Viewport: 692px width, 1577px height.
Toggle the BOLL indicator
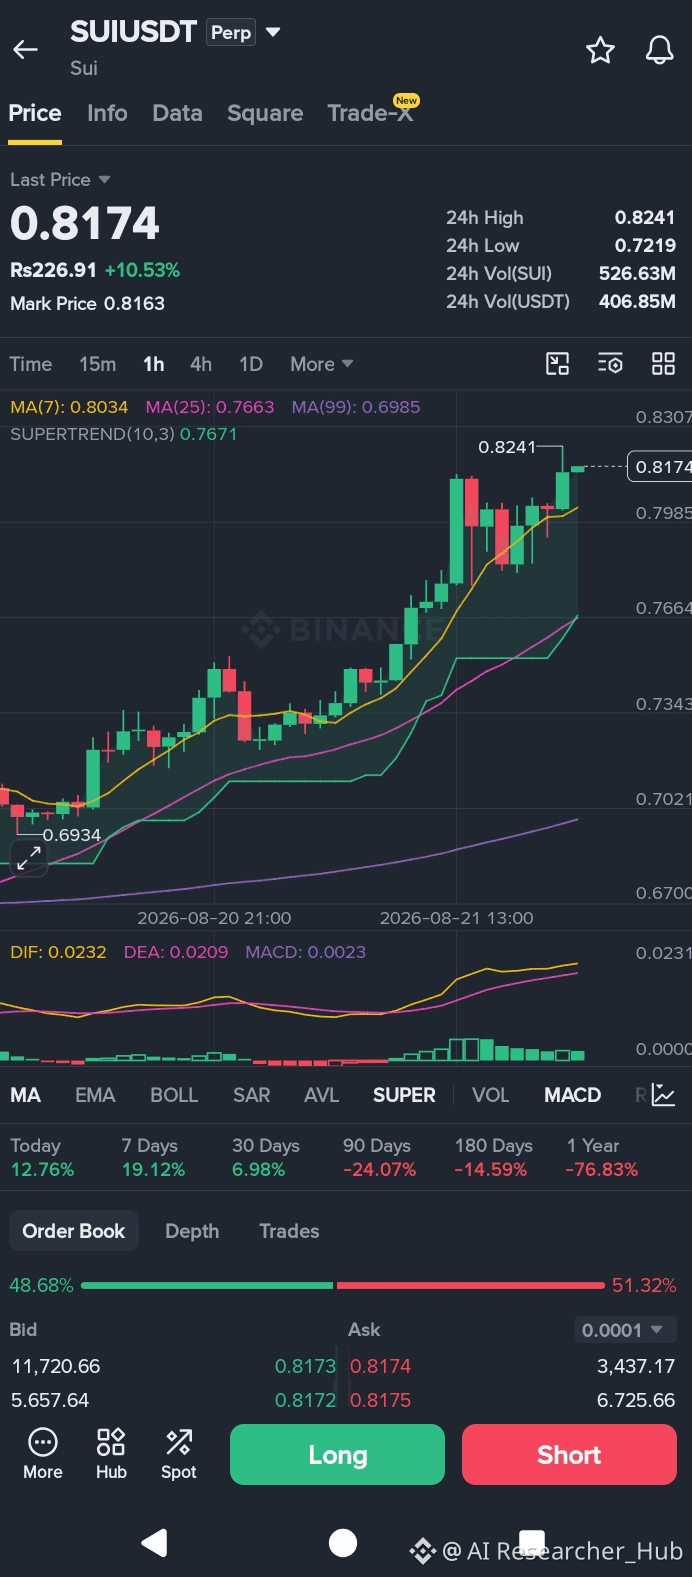(x=174, y=1095)
